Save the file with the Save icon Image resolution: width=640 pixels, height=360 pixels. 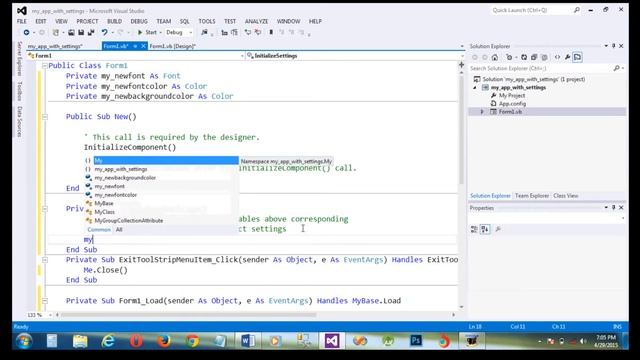click(81, 32)
